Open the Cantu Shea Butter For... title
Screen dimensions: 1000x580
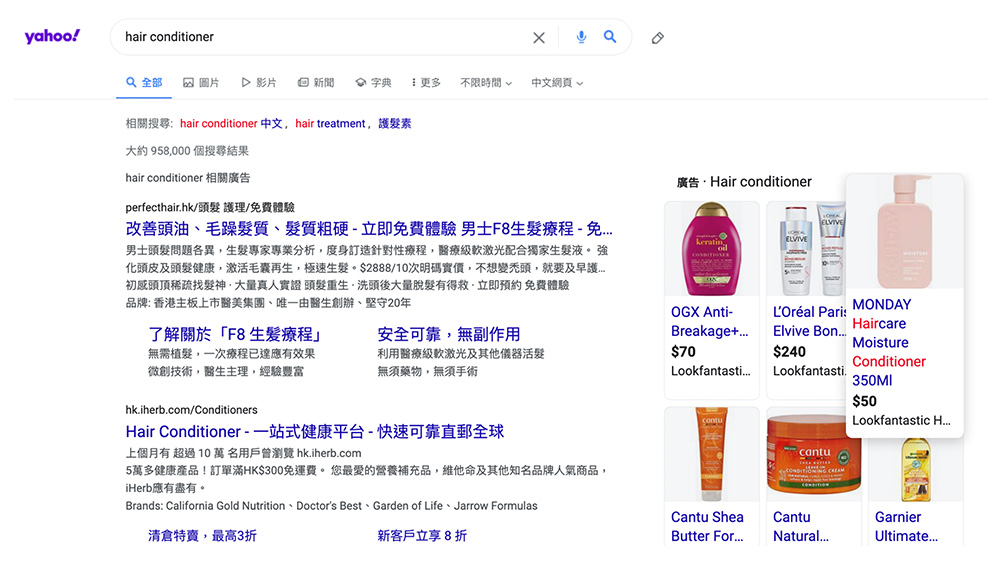pyautogui.click(x=707, y=526)
